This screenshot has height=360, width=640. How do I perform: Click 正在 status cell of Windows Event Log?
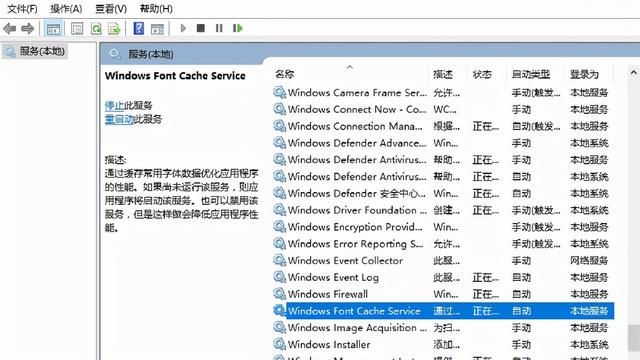(485, 277)
